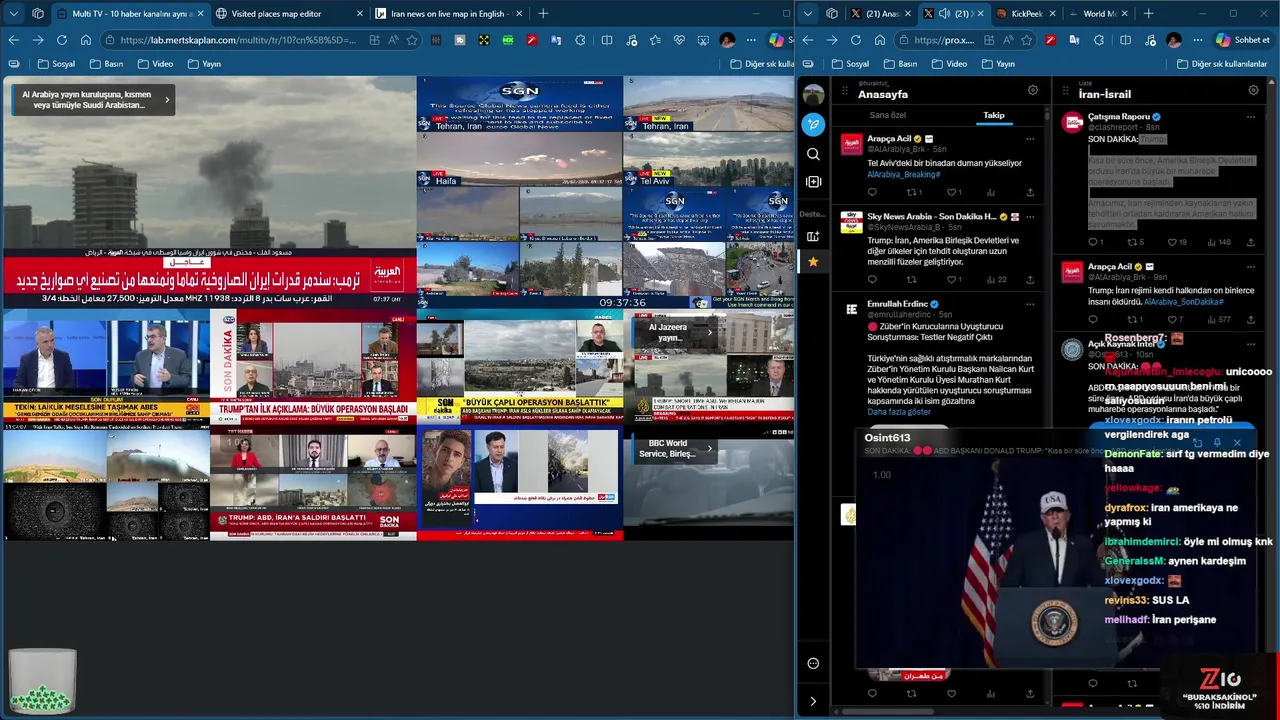Open the Video bookmarks folder in the left browser
Image resolution: width=1280 pixels, height=720 pixels.
[x=154, y=63]
